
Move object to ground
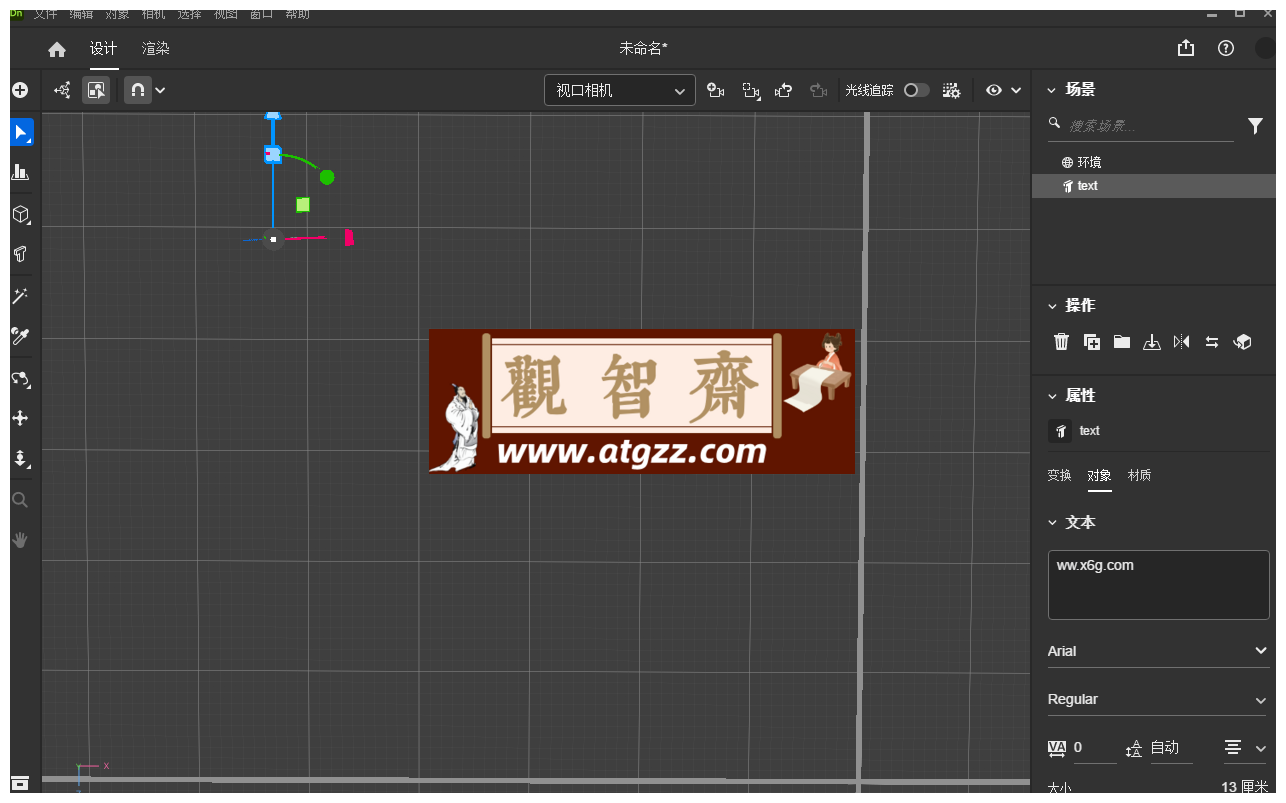(x=1152, y=342)
